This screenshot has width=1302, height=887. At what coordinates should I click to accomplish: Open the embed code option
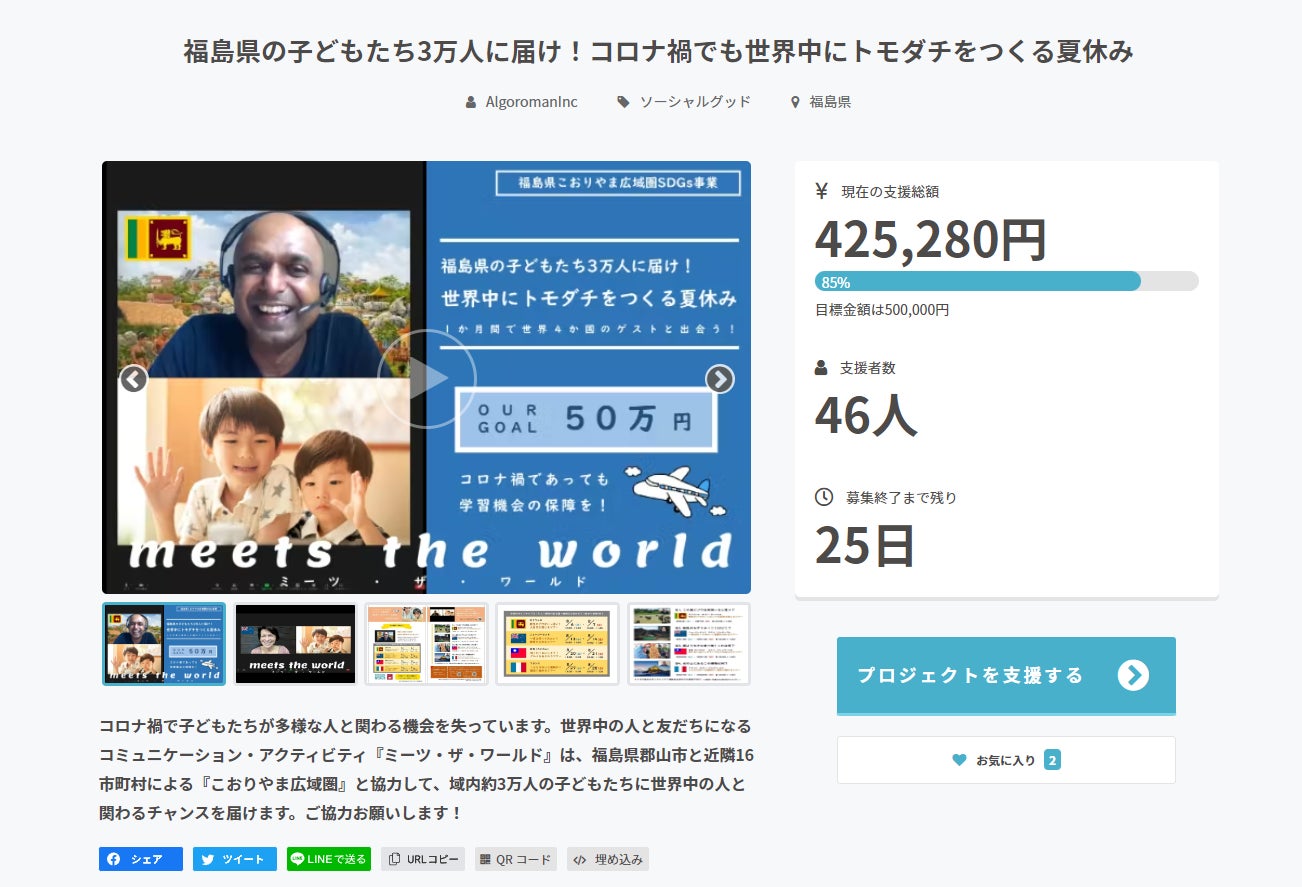pos(608,859)
